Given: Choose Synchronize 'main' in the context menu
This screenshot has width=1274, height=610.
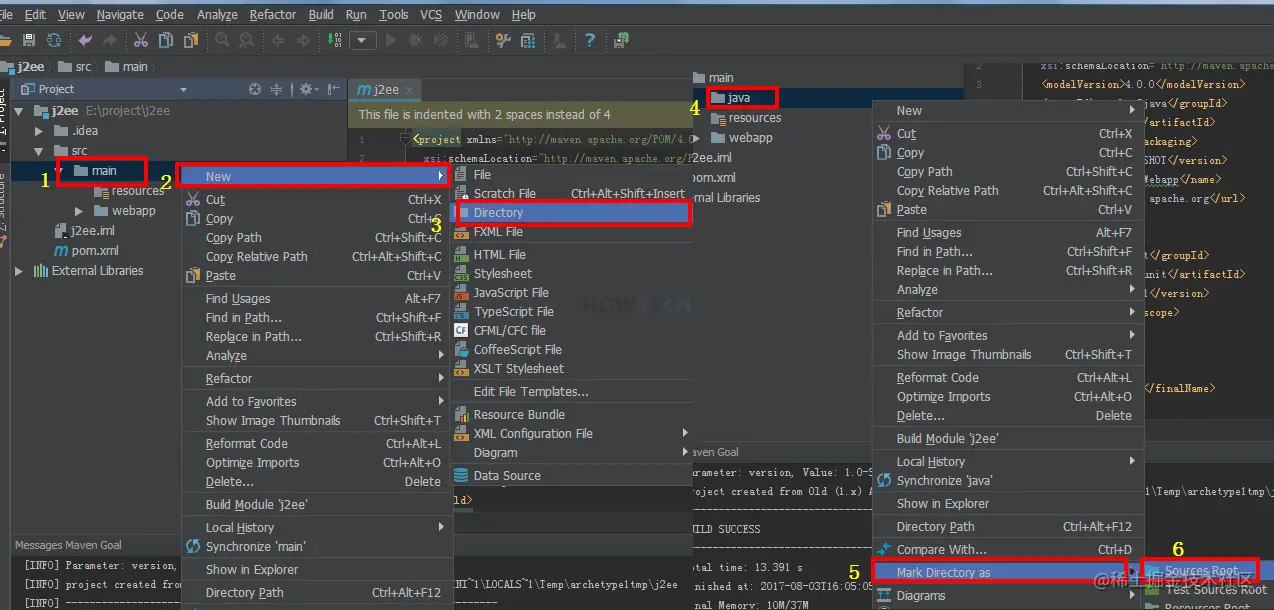Looking at the screenshot, I should [316, 547].
